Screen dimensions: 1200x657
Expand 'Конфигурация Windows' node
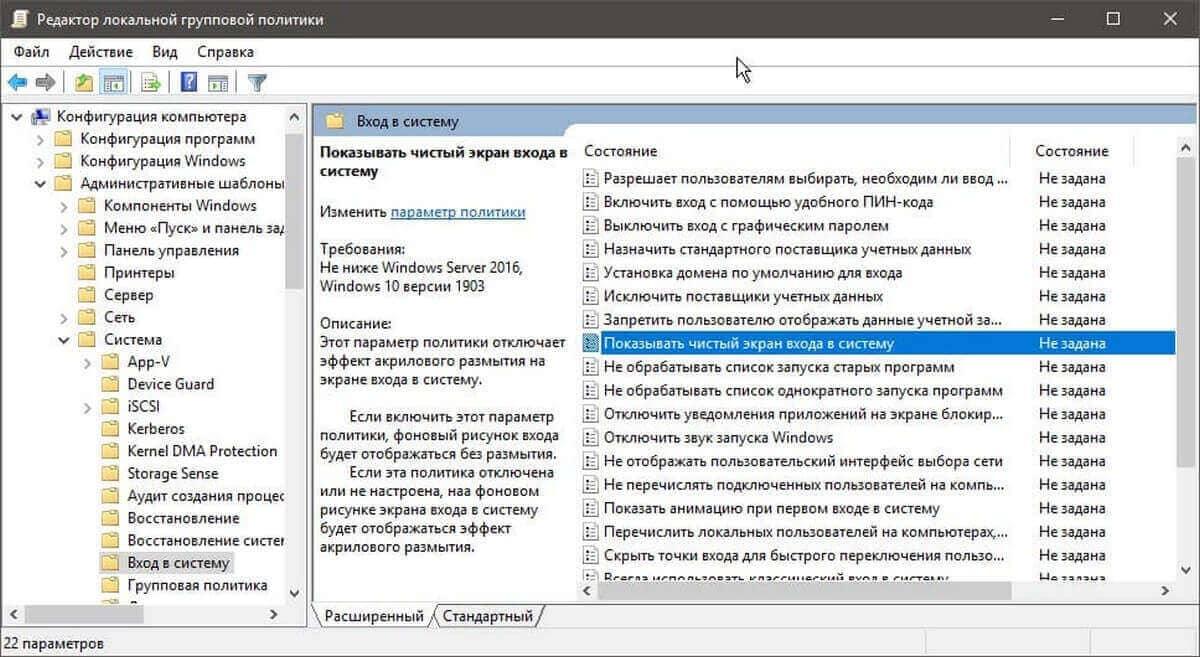click(40, 161)
